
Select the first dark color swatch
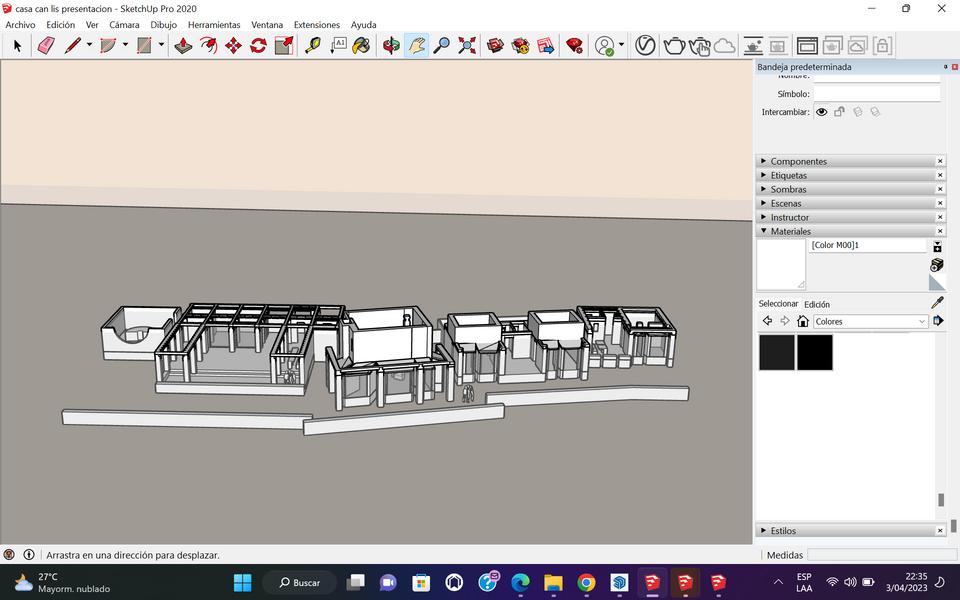(777, 352)
